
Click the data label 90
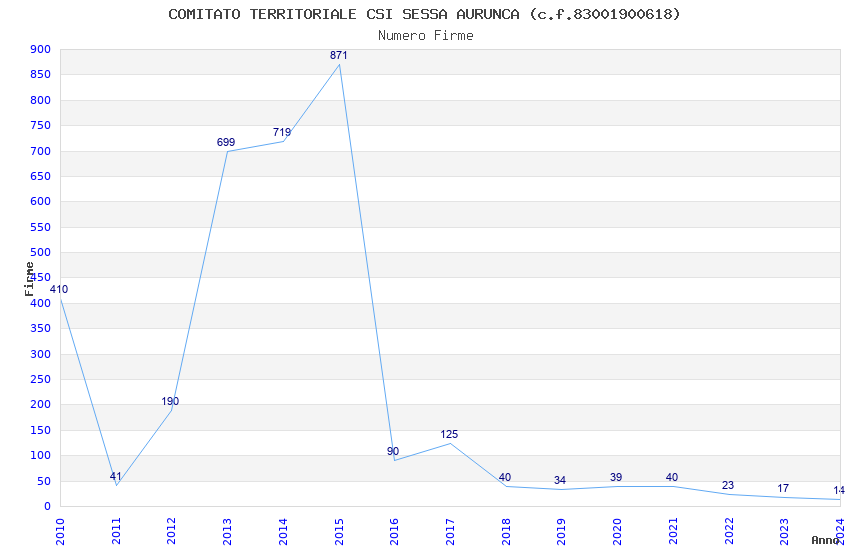tap(393, 451)
